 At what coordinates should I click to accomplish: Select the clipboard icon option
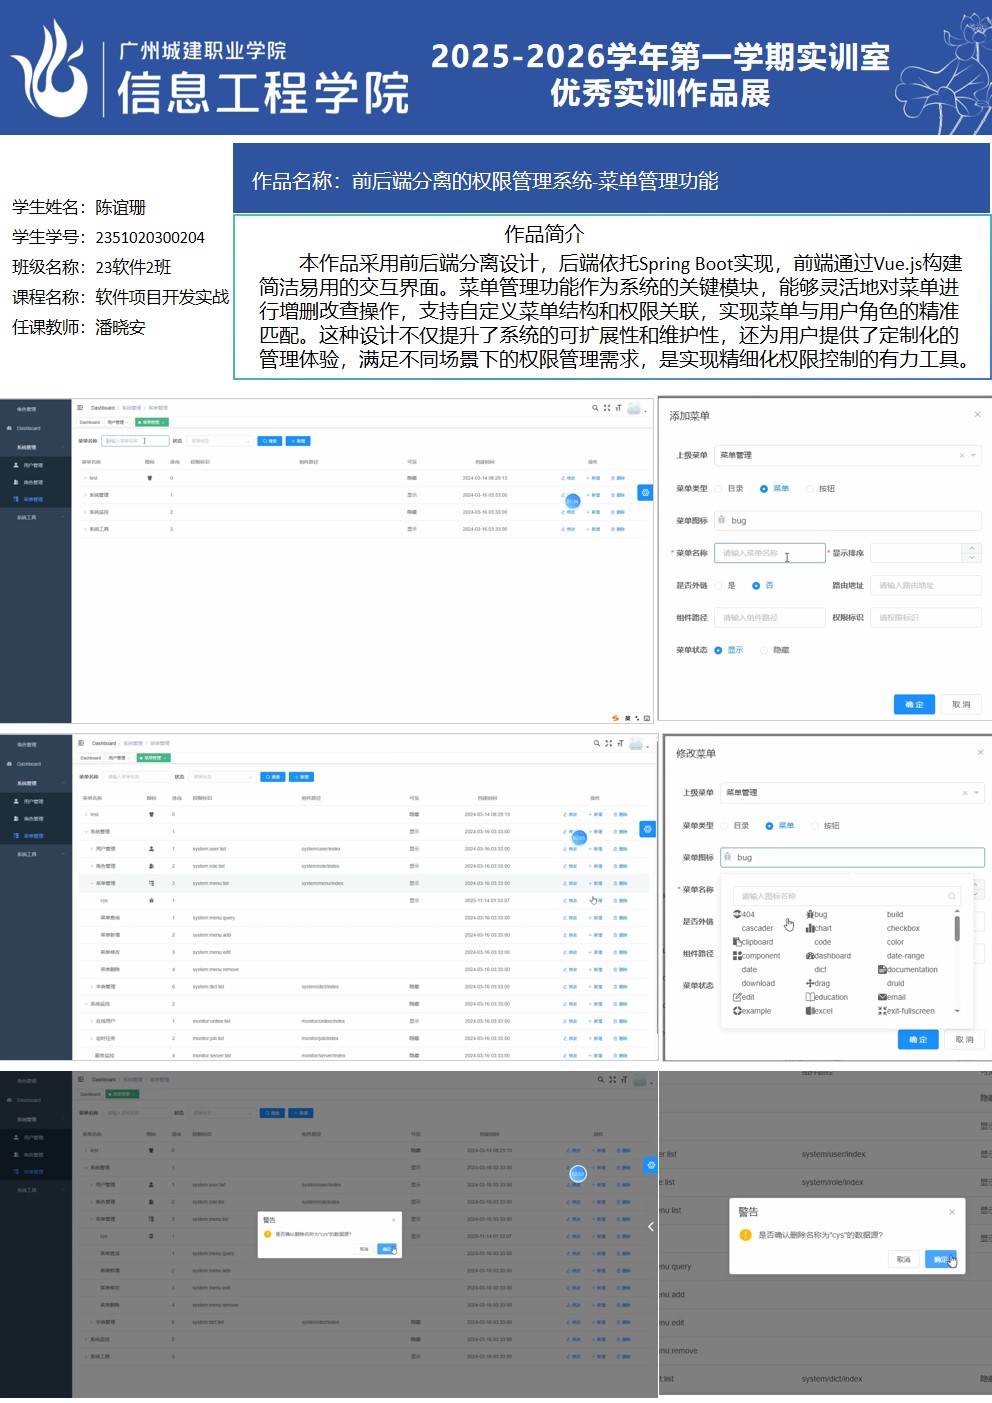755,942
